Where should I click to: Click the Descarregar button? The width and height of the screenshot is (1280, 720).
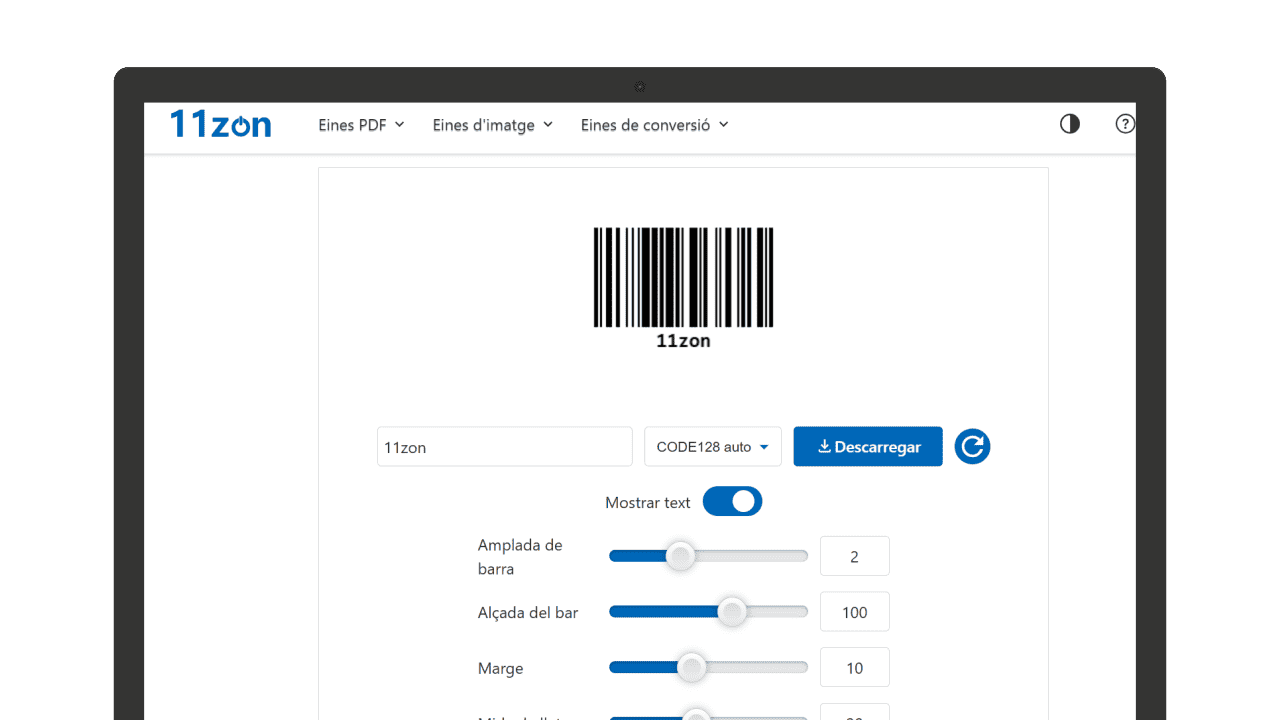(x=868, y=446)
